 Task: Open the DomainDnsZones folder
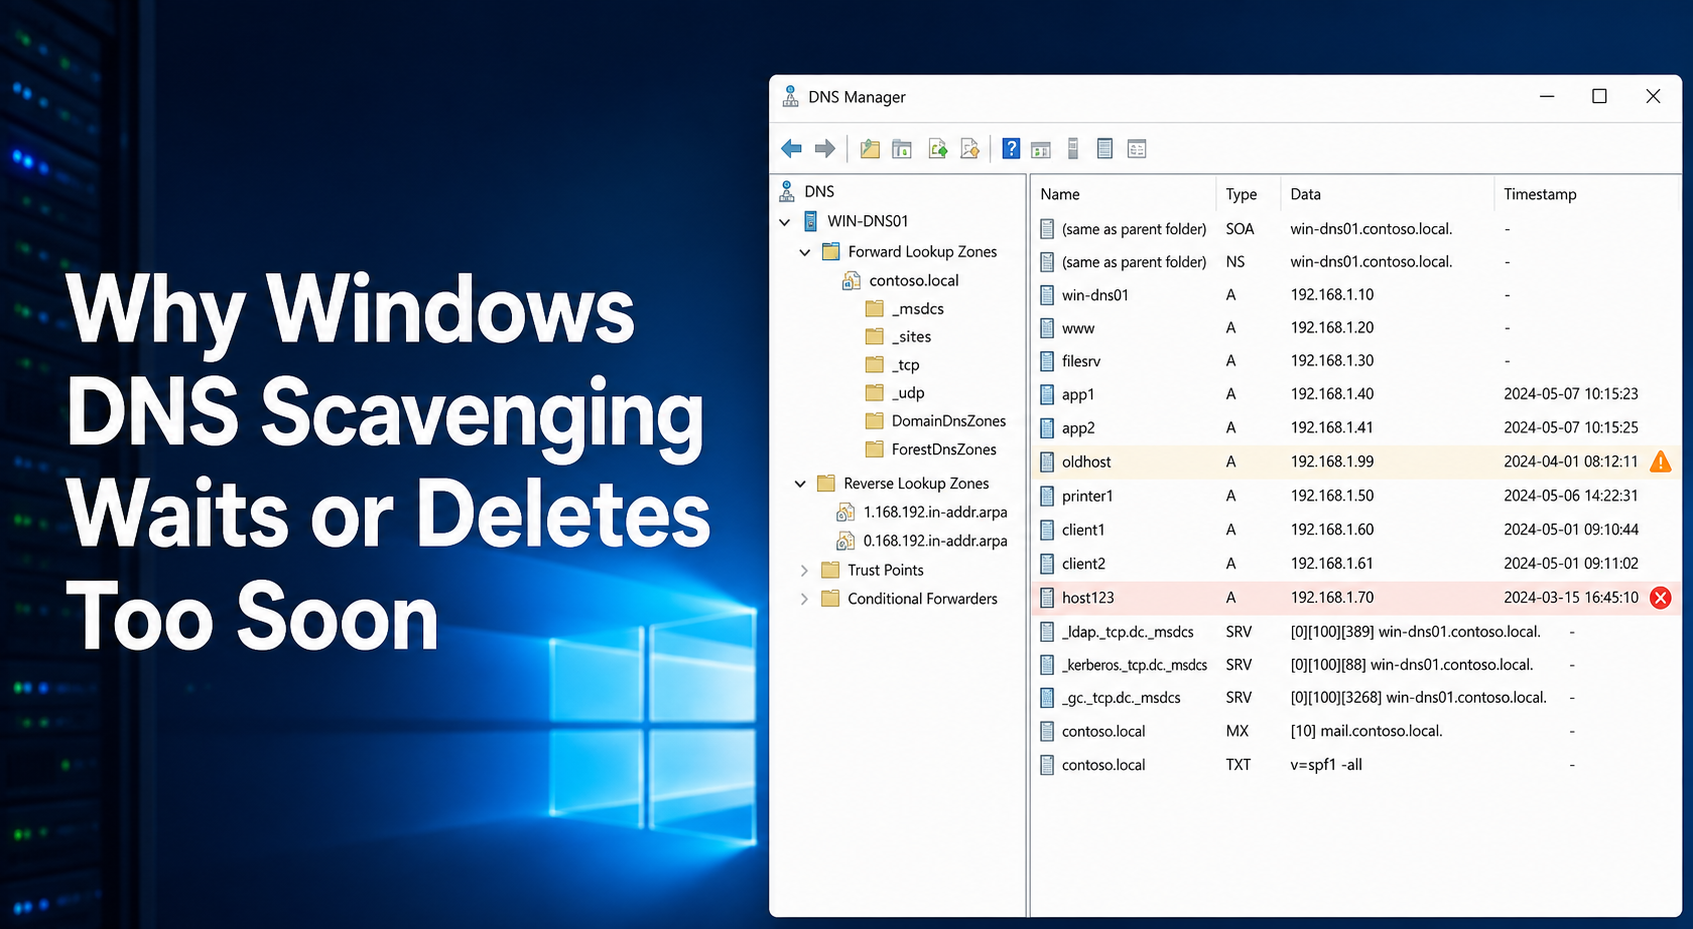[x=948, y=421]
